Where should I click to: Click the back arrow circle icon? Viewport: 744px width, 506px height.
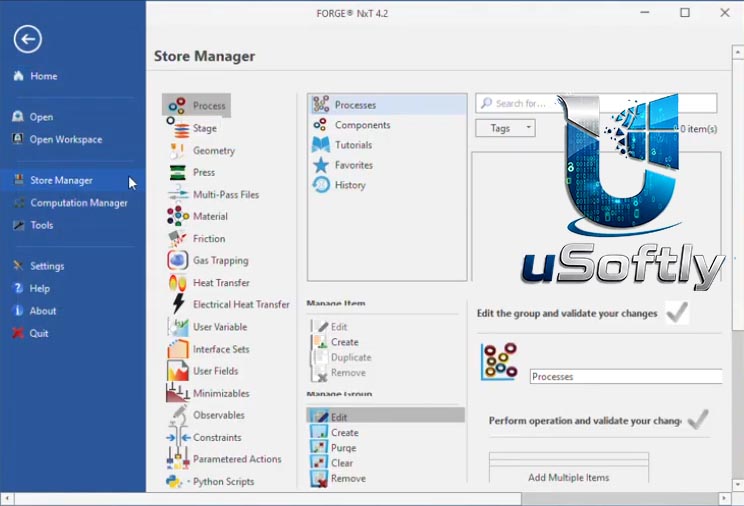click(x=28, y=39)
